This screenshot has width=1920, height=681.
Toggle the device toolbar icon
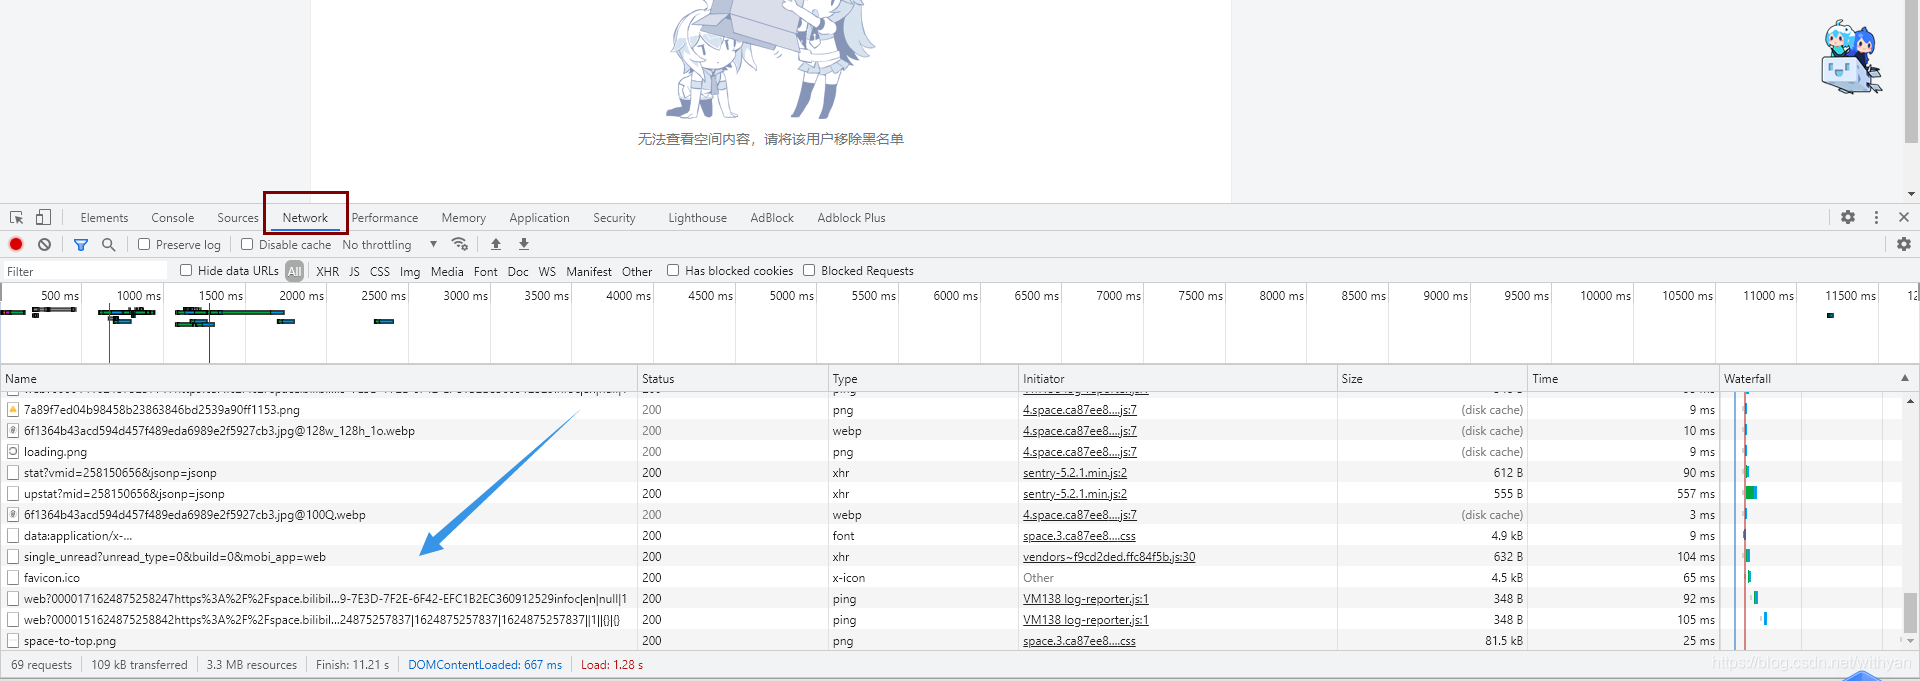tap(43, 217)
